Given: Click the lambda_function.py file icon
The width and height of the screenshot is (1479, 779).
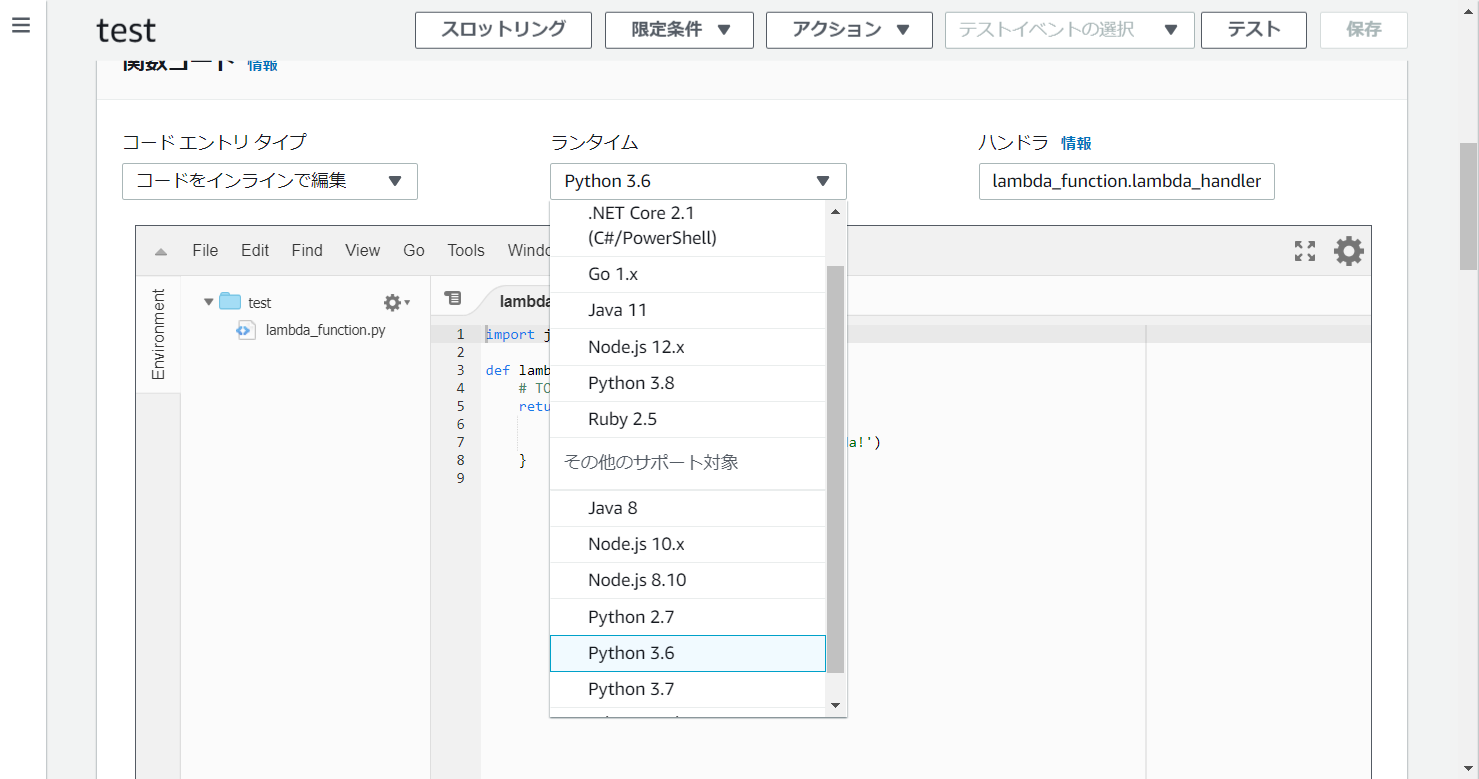Looking at the screenshot, I should (245, 330).
